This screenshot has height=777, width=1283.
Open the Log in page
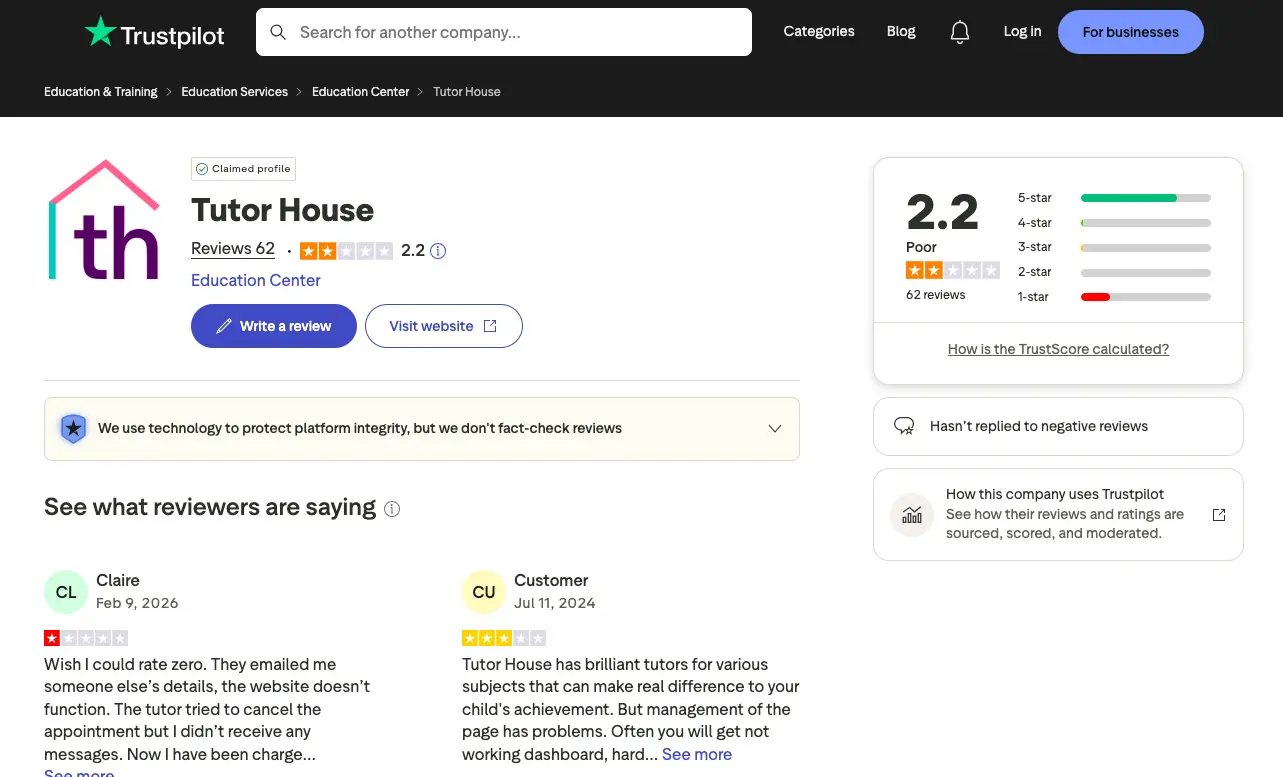coord(1021,31)
